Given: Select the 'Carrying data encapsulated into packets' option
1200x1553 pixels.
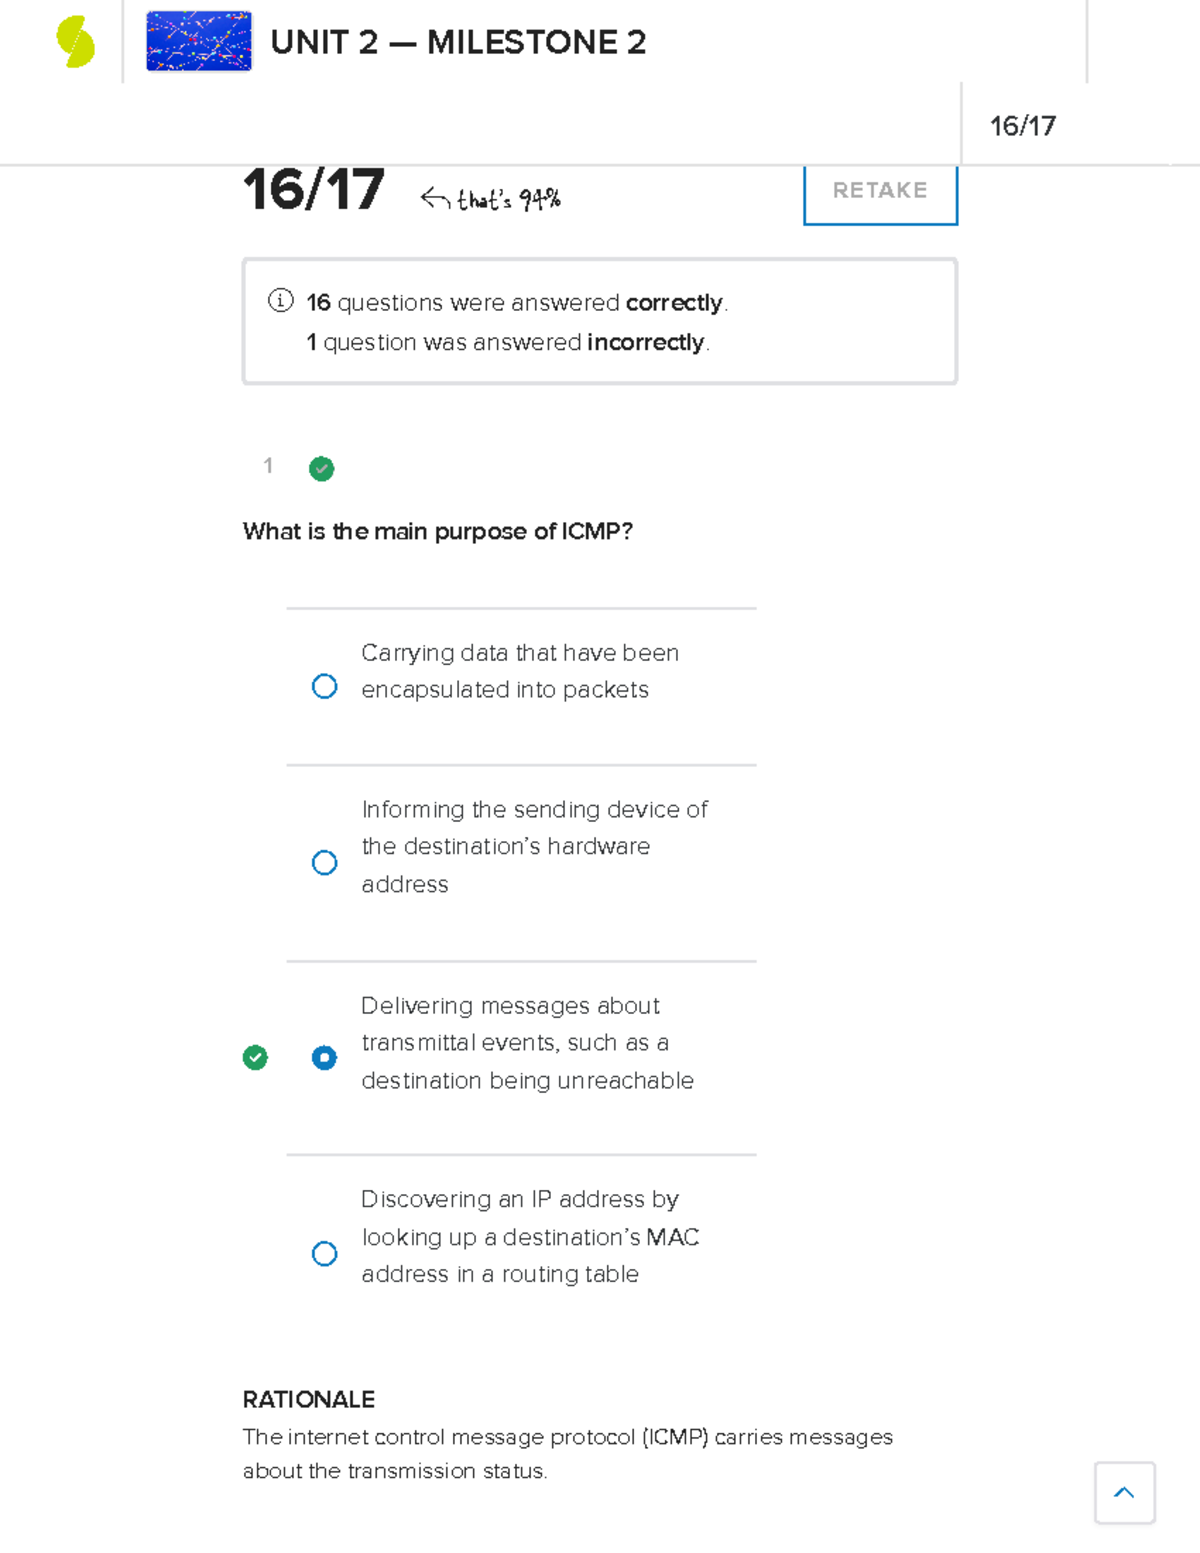Looking at the screenshot, I should tap(324, 685).
